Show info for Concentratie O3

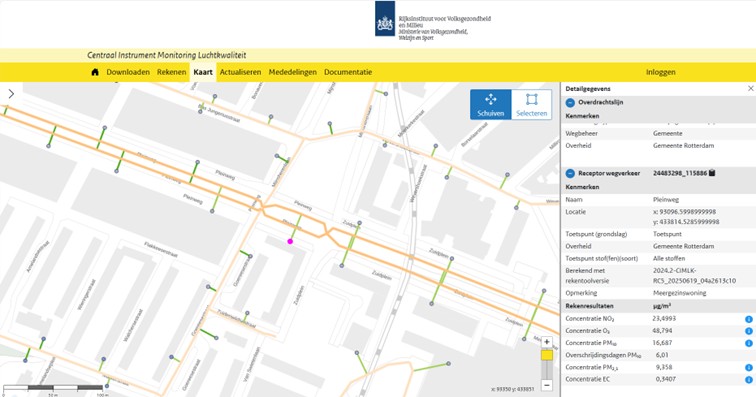coord(749,331)
